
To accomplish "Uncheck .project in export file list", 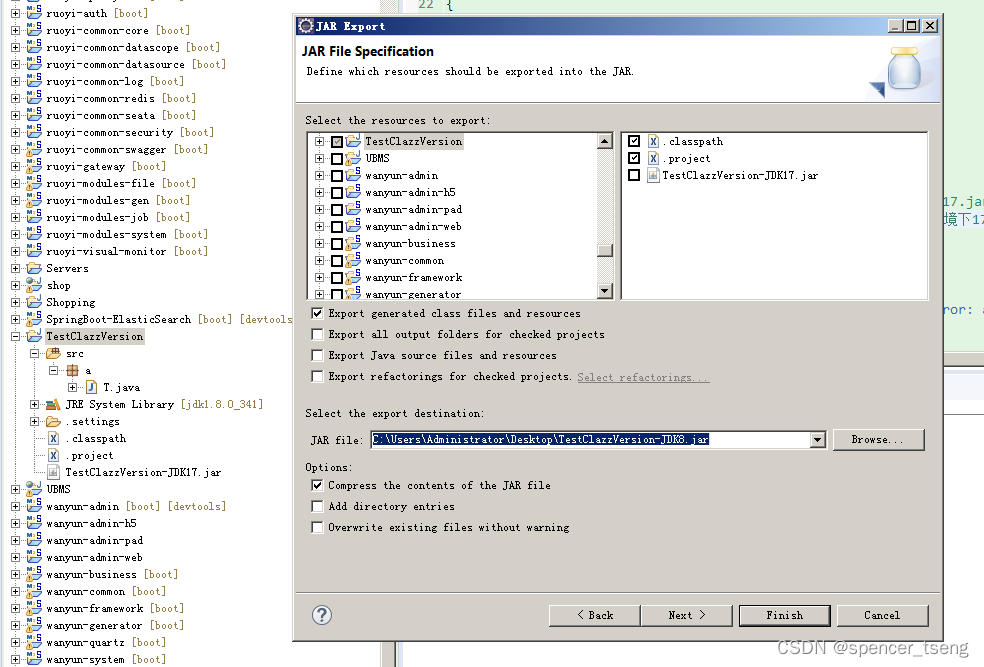I will tap(634, 158).
